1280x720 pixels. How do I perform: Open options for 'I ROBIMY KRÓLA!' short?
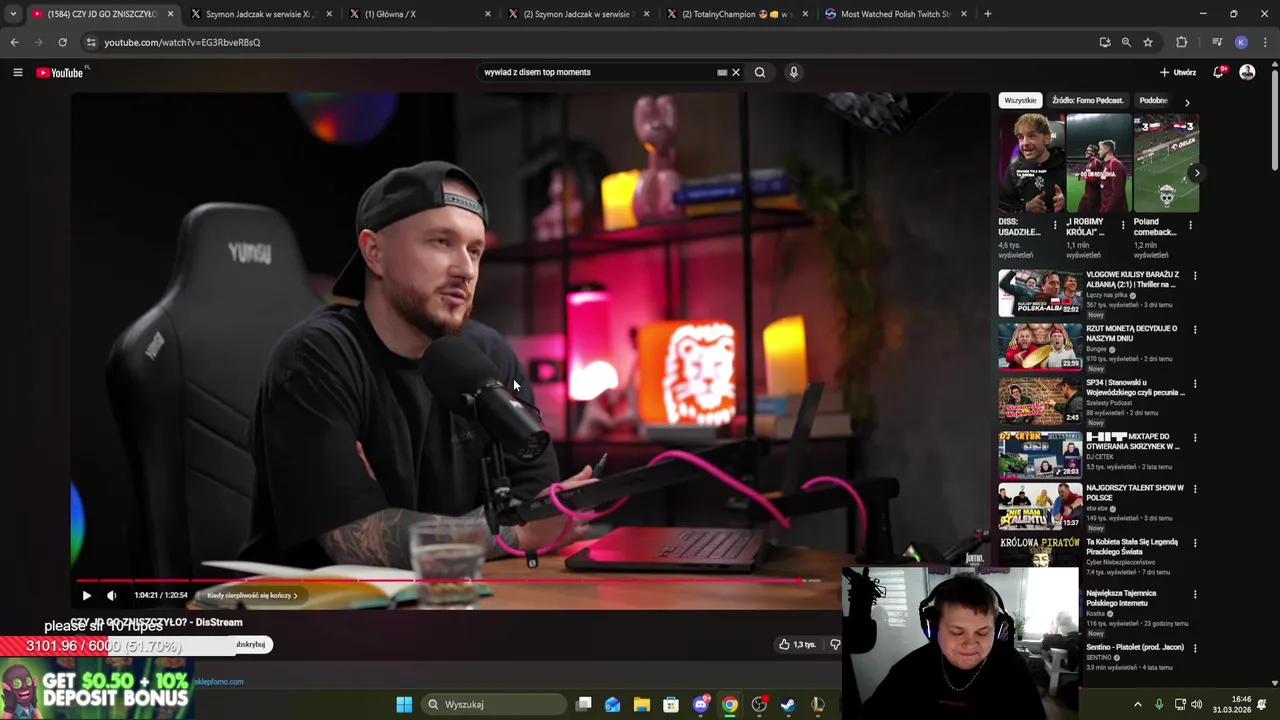[x=1123, y=225]
